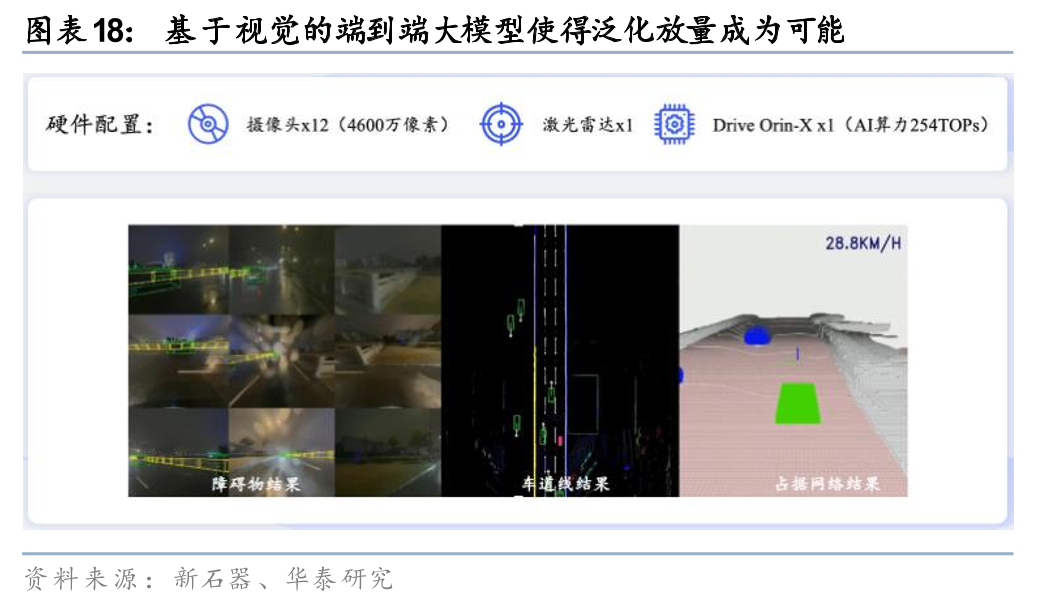Click the 占据网格结果 caption
Viewport: 1048px width, 604px height.
coord(827,484)
